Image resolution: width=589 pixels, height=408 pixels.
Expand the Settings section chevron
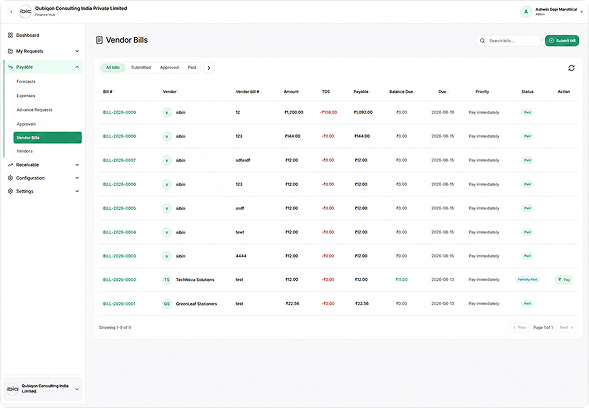tap(77, 191)
